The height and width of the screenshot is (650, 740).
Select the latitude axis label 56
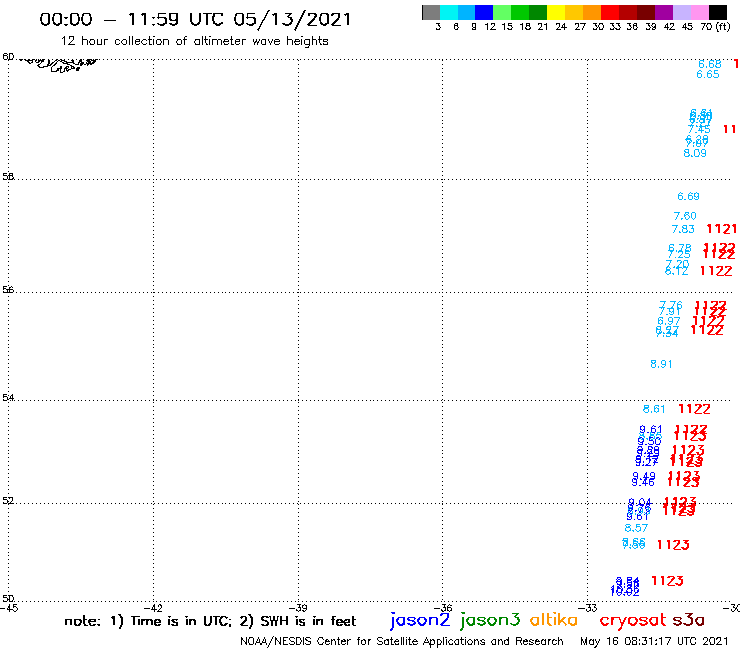pos(8,290)
